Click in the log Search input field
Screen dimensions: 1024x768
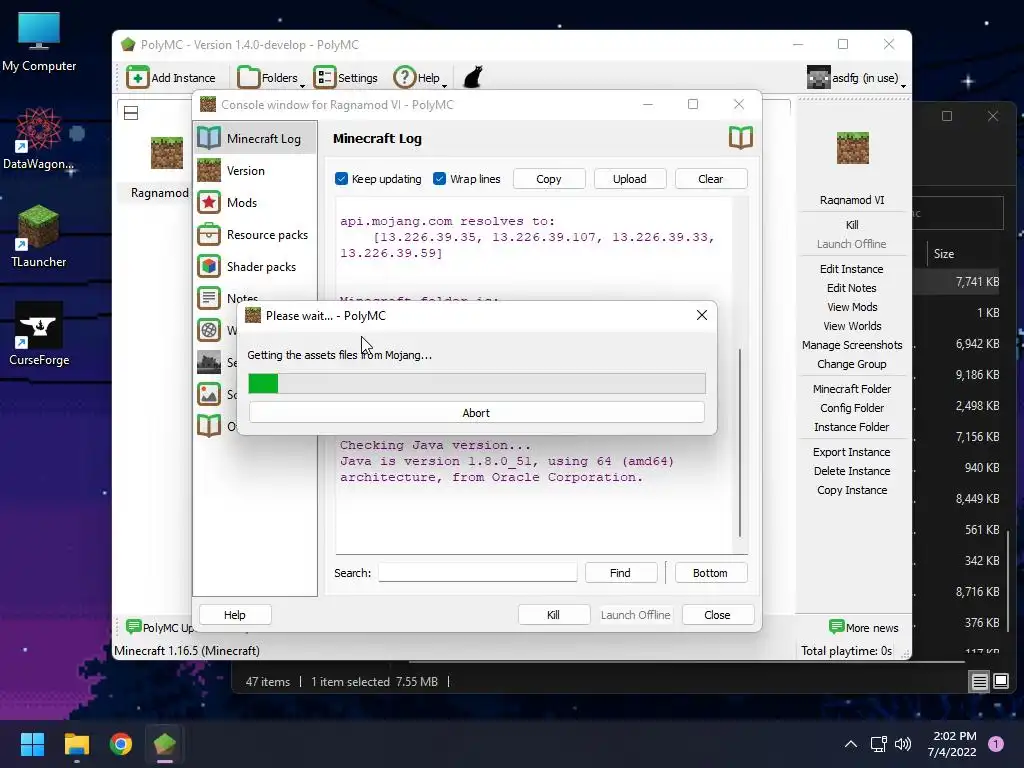click(477, 573)
